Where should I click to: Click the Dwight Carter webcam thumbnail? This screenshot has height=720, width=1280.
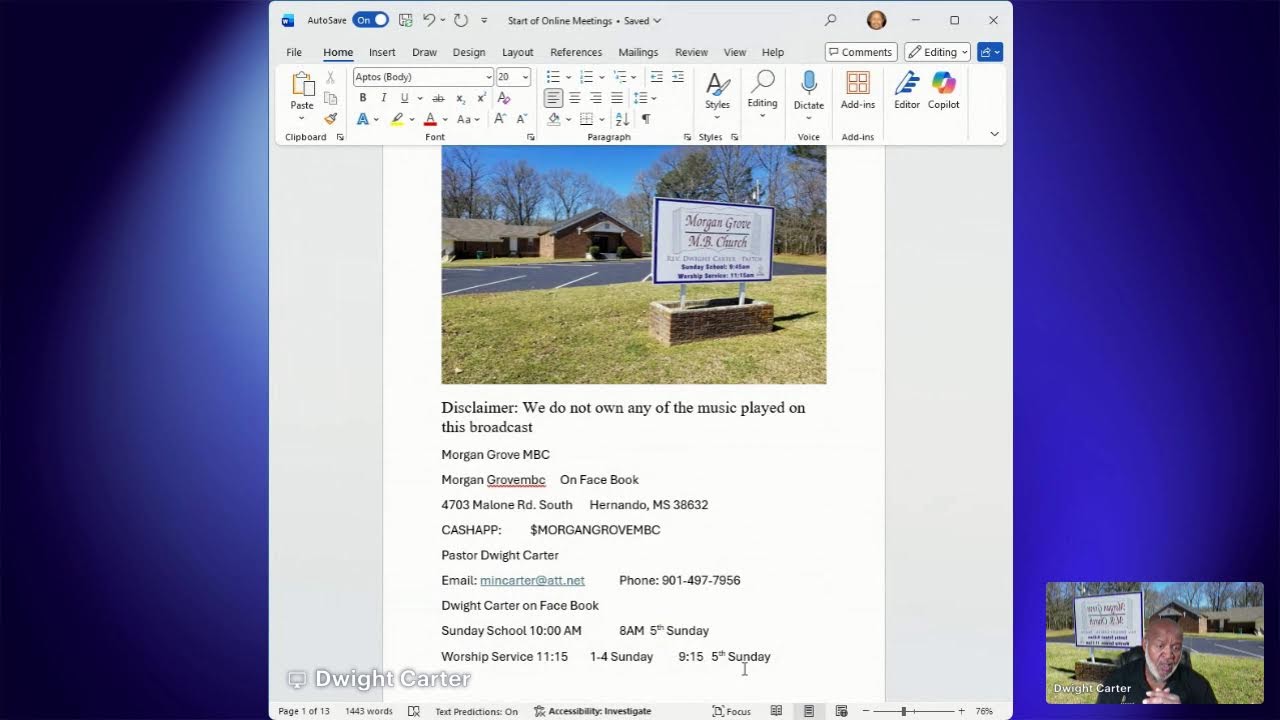pos(1154,643)
